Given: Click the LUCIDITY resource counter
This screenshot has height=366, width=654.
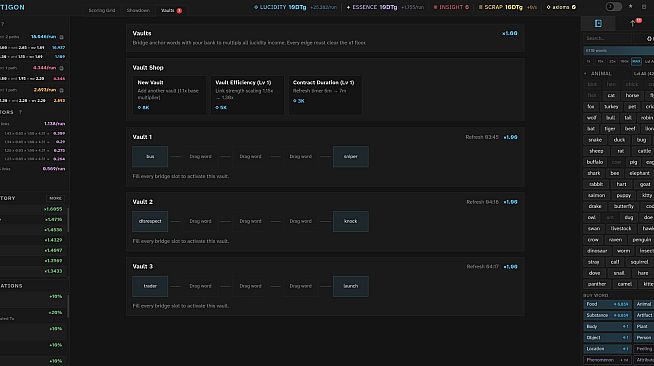Looking at the screenshot, I should click(295, 7).
